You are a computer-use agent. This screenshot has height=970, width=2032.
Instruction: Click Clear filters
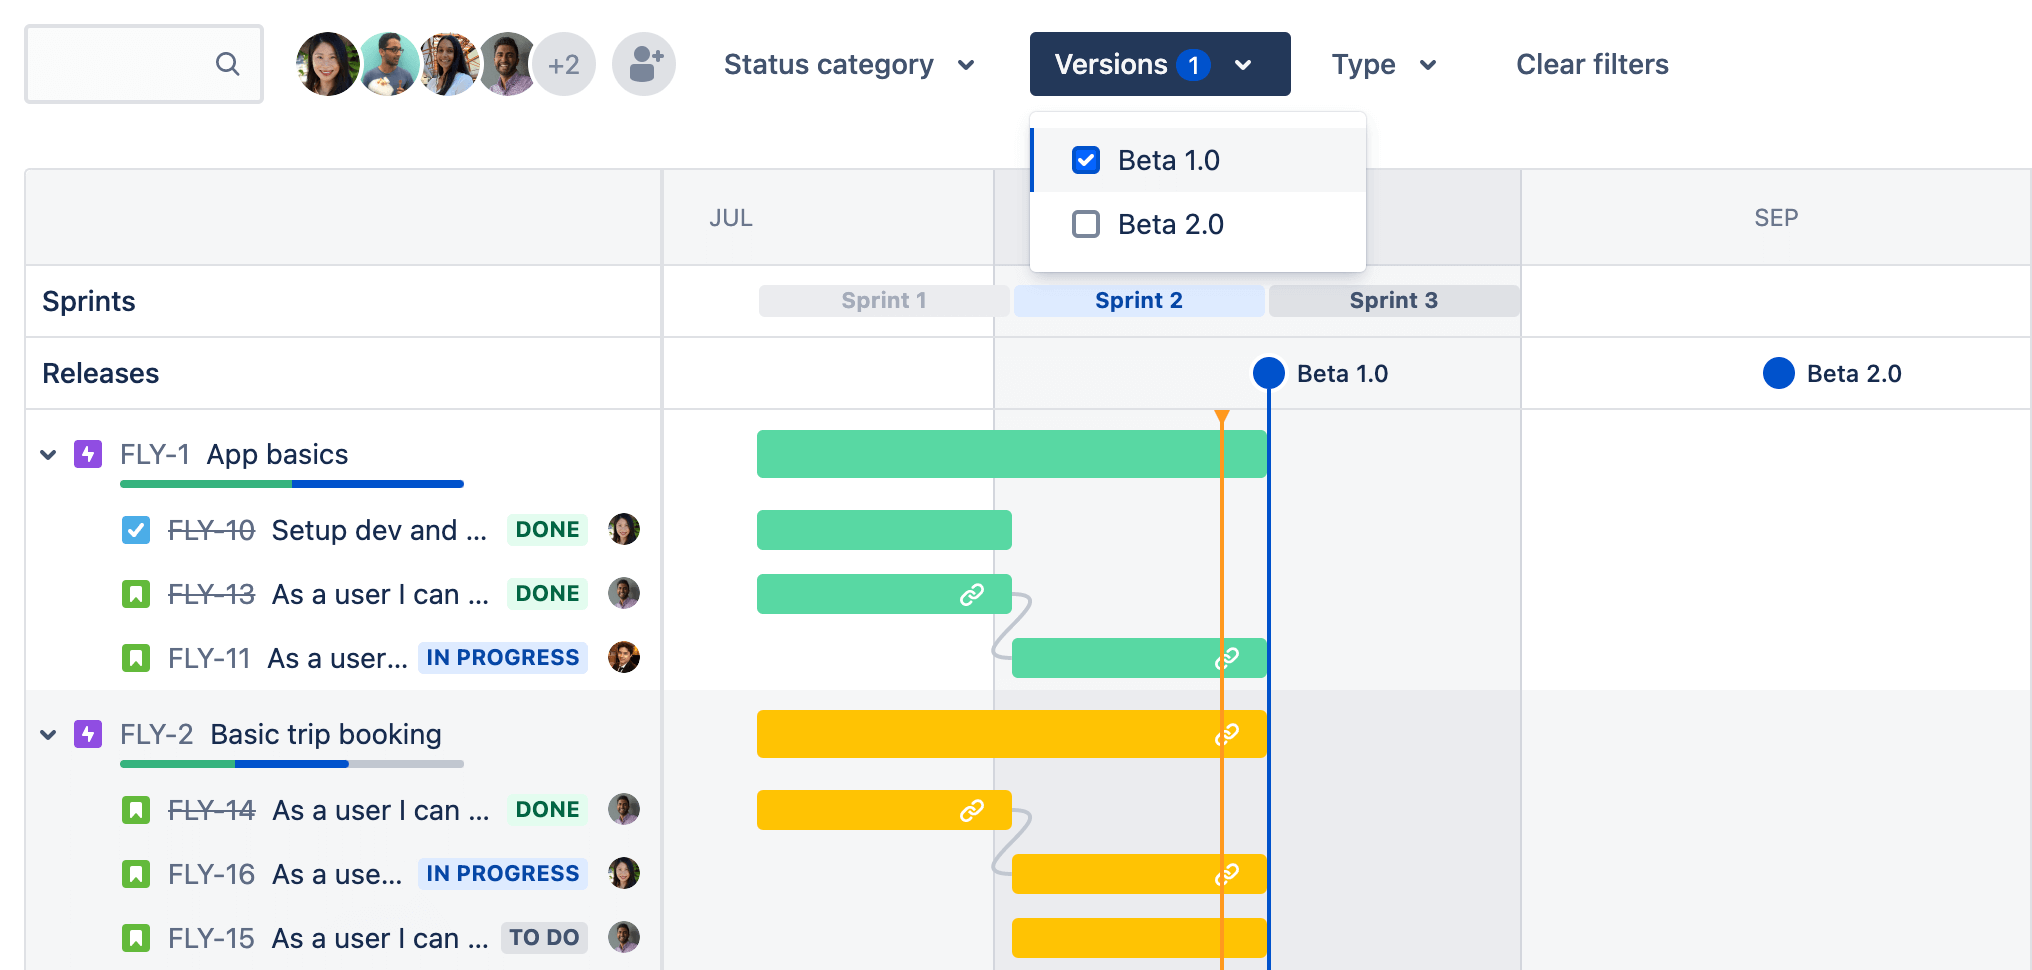tap(1591, 64)
